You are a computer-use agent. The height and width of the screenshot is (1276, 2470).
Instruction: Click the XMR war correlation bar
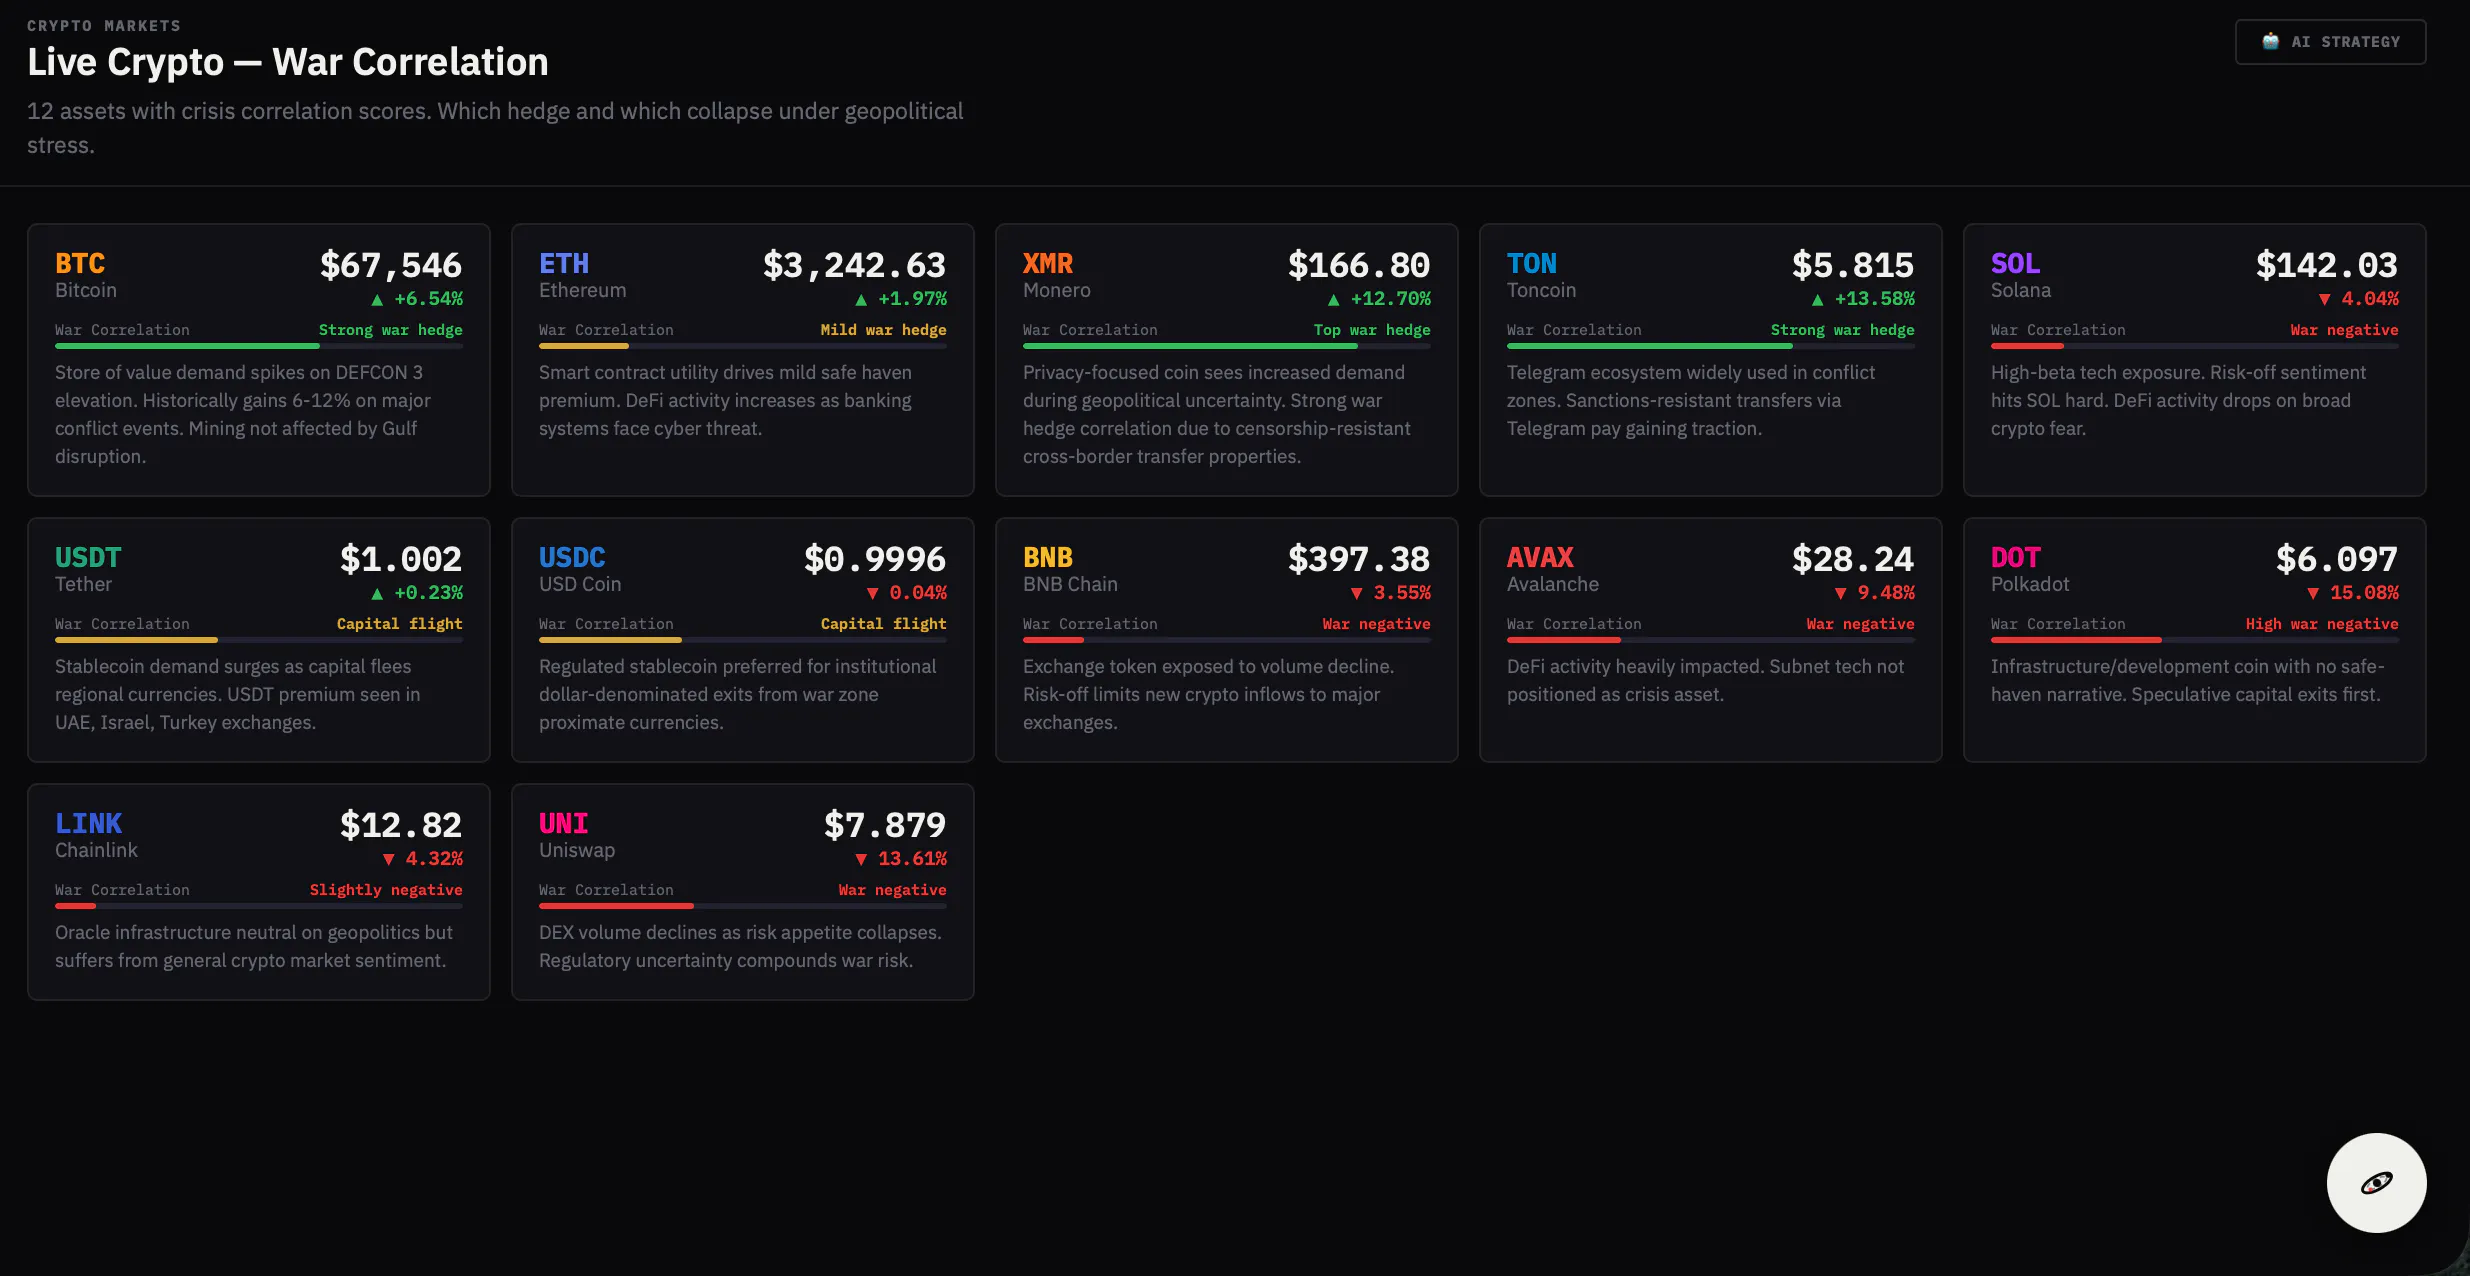coord(1227,346)
